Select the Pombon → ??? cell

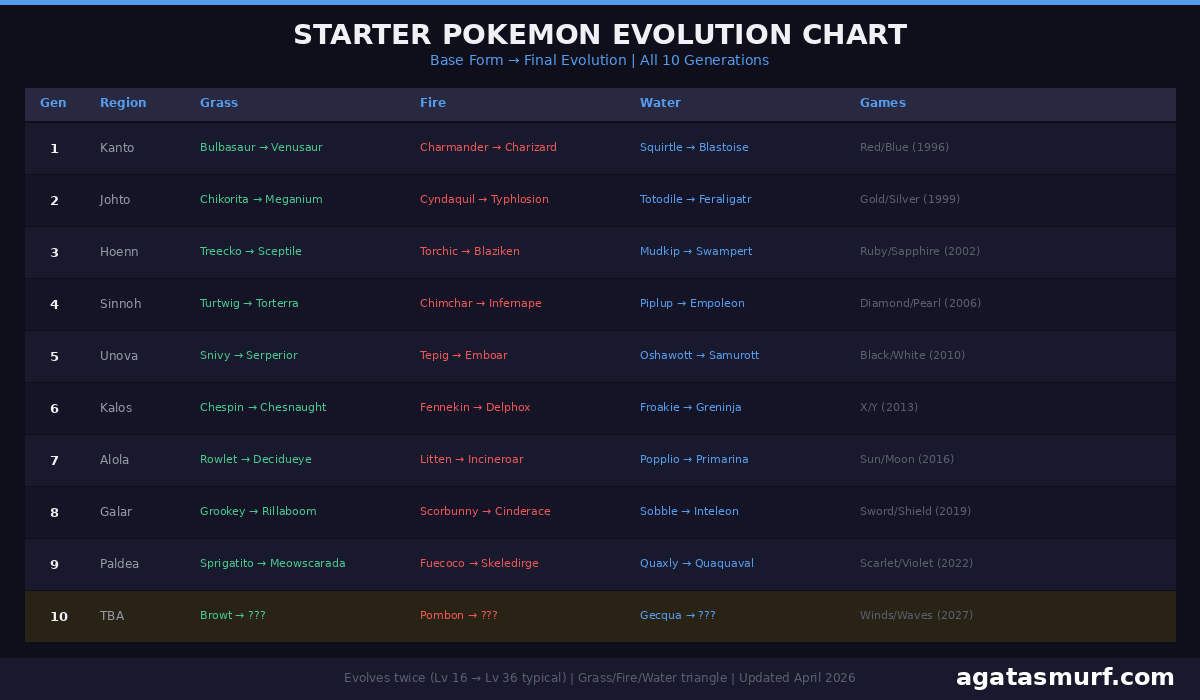point(459,616)
